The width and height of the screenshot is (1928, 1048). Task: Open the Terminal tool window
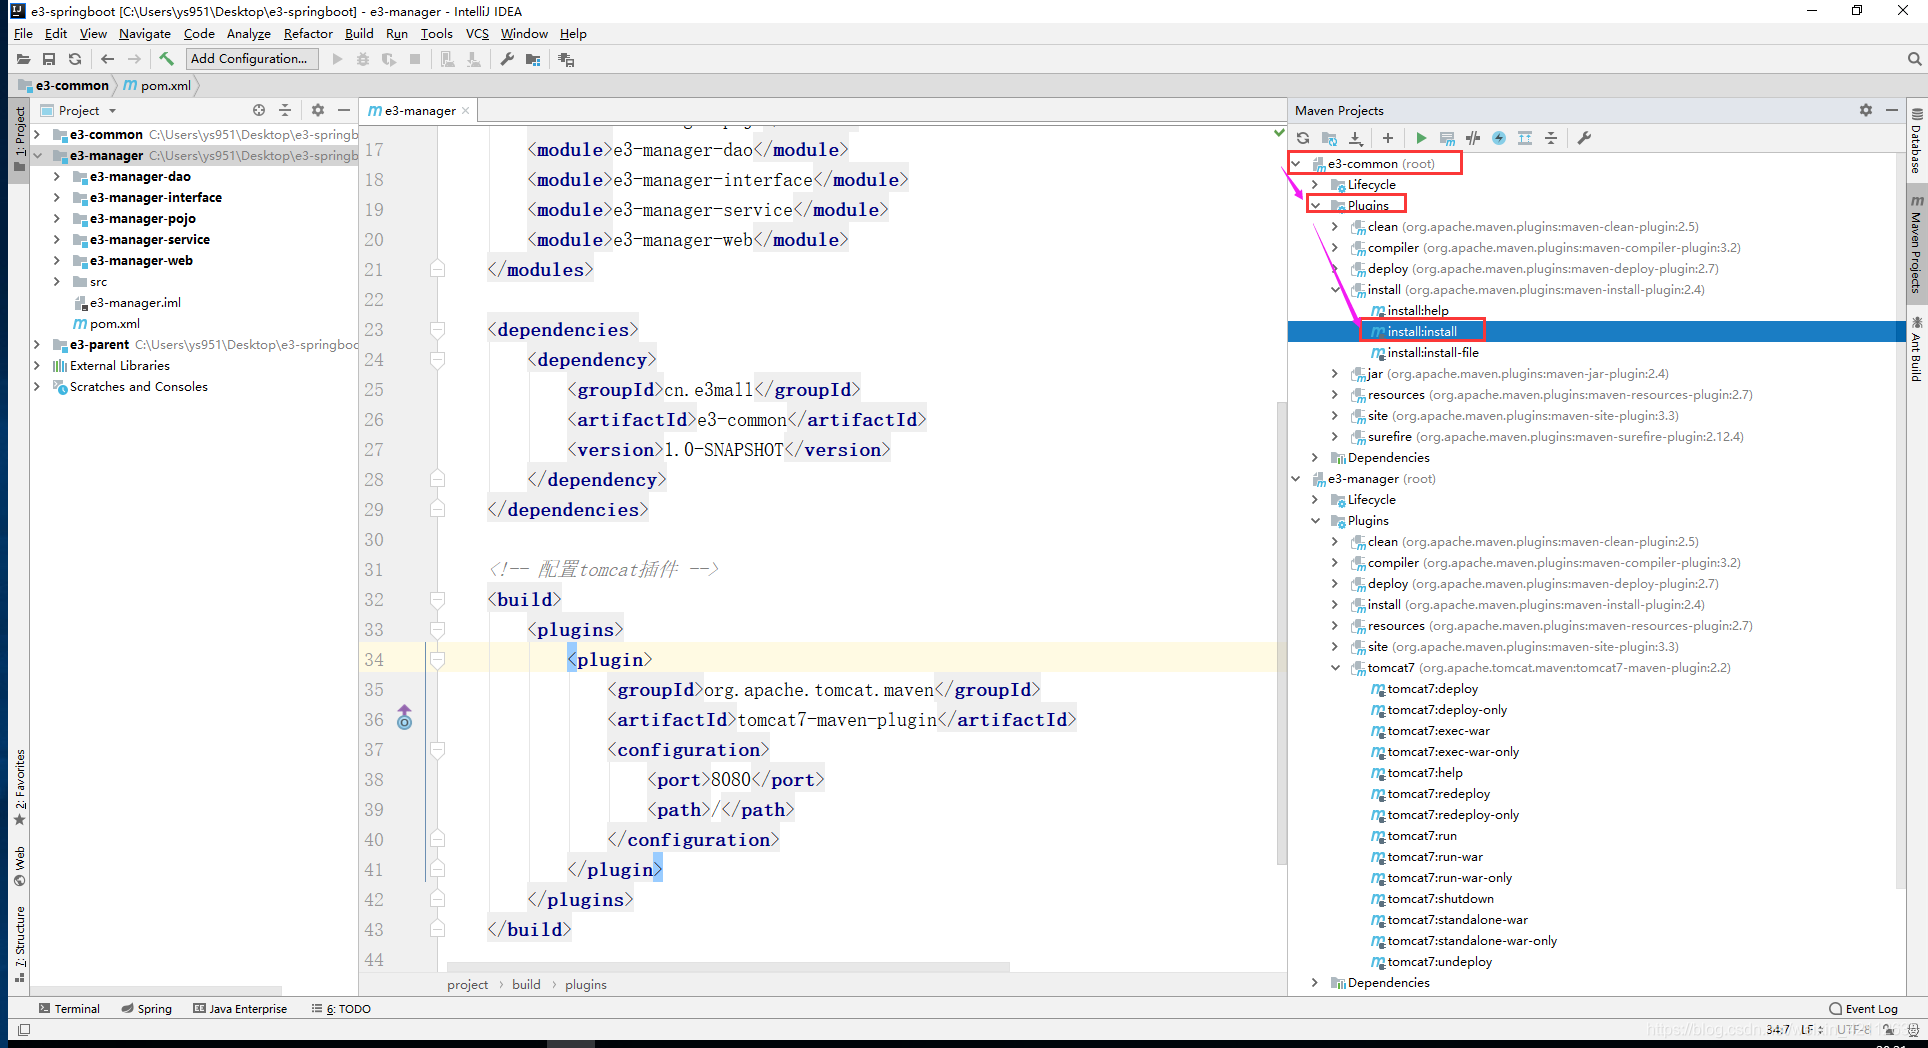tap(69, 1009)
